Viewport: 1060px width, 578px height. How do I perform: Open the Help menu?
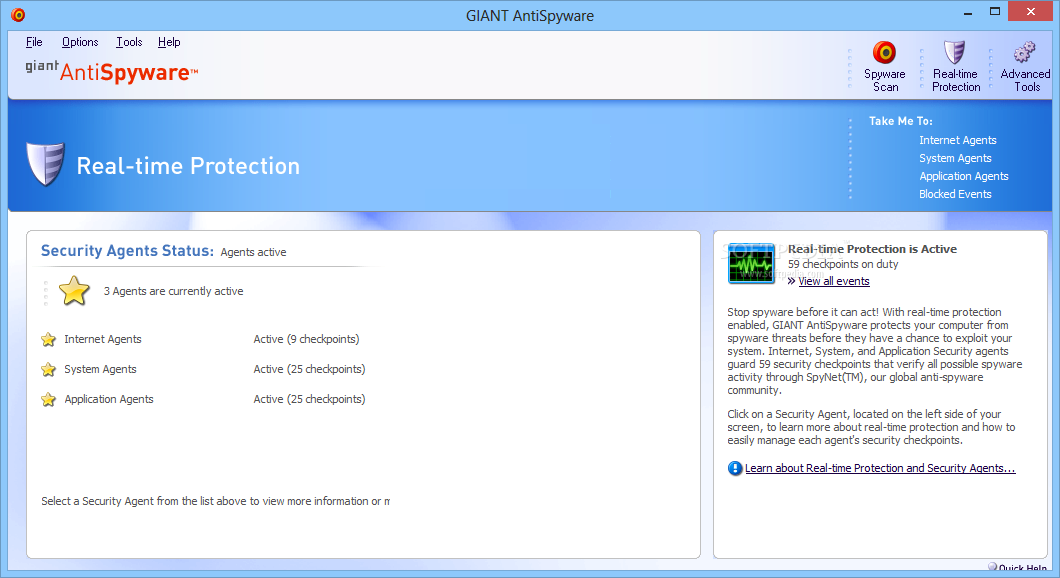click(x=169, y=42)
